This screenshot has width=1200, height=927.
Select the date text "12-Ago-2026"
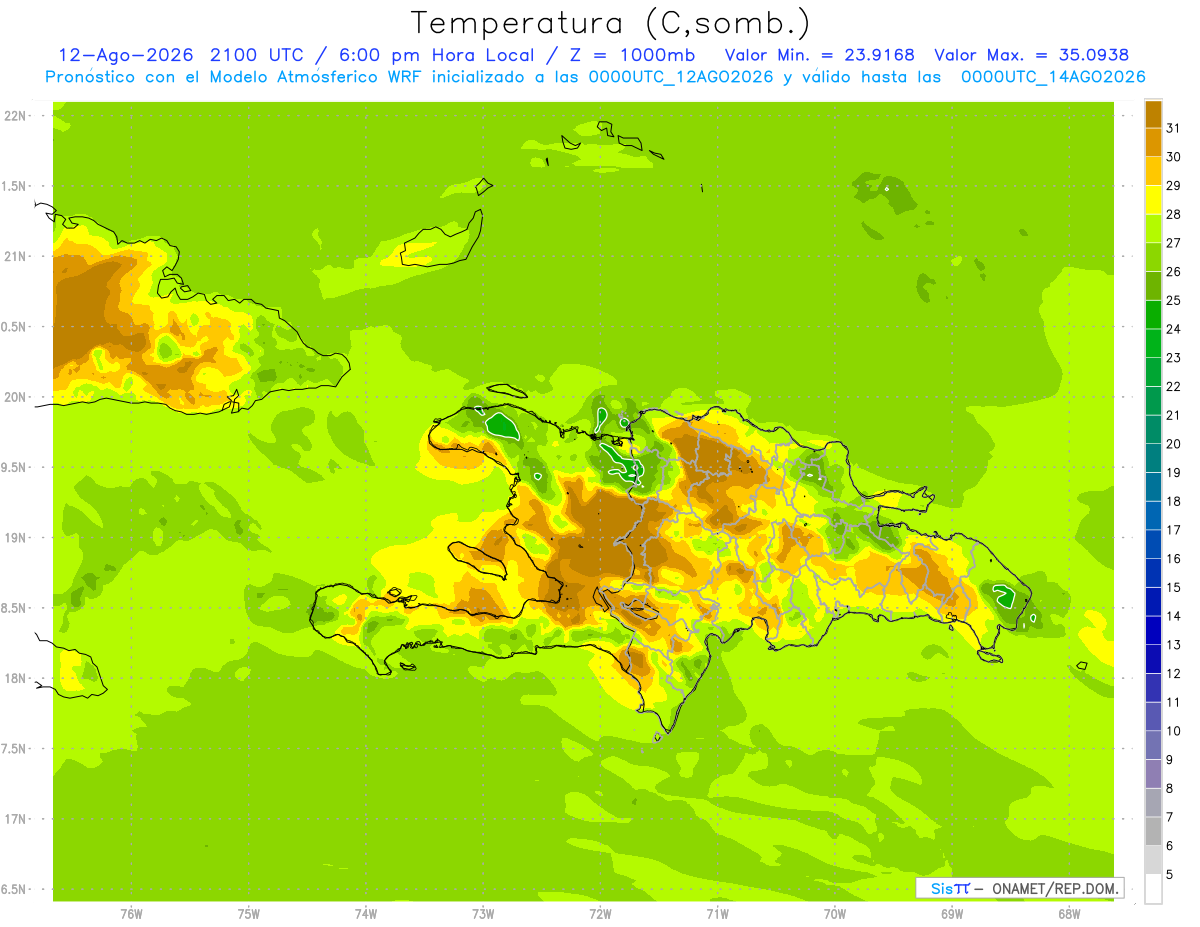pos(124,55)
